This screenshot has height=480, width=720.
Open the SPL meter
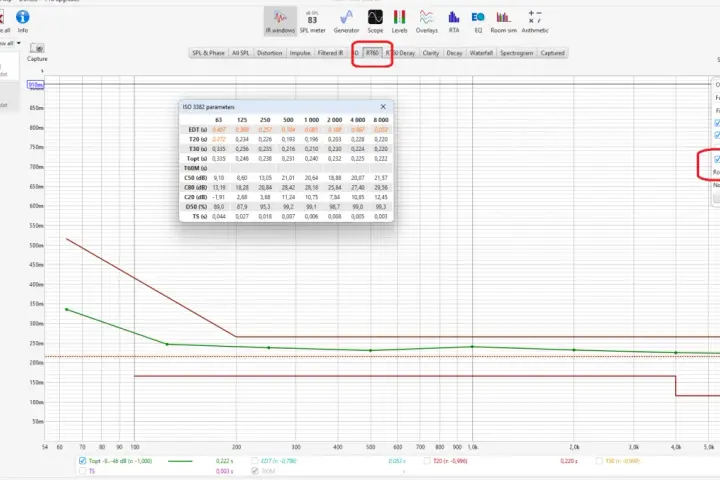pyautogui.click(x=312, y=21)
